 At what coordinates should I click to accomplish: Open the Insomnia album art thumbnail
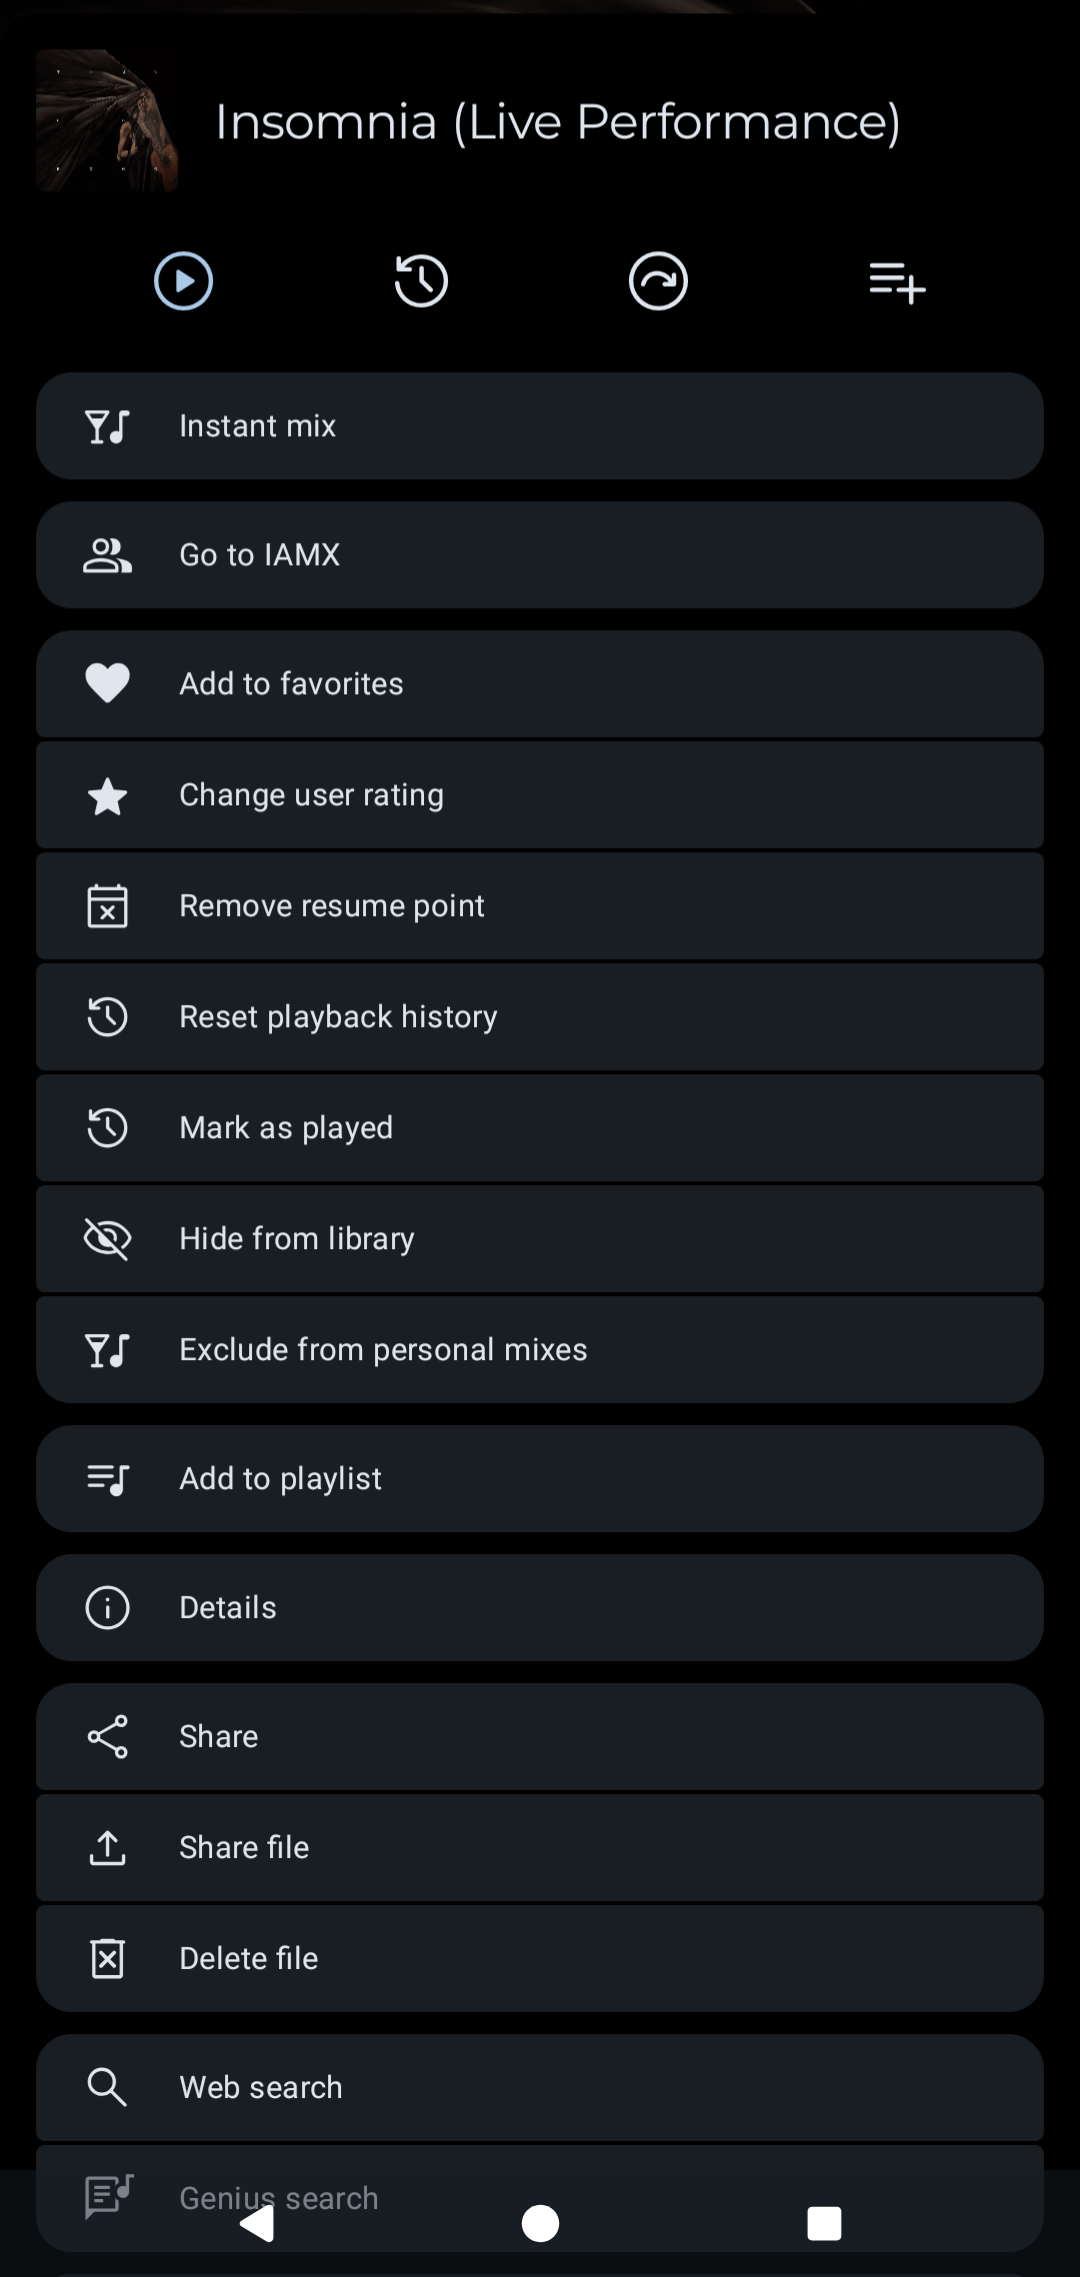pos(107,121)
